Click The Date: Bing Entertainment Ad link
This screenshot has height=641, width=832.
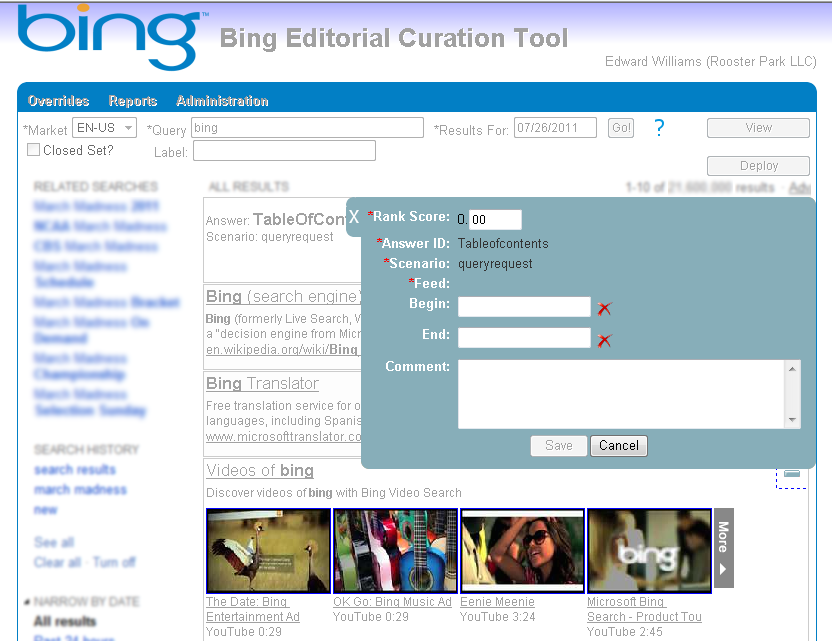point(253,609)
